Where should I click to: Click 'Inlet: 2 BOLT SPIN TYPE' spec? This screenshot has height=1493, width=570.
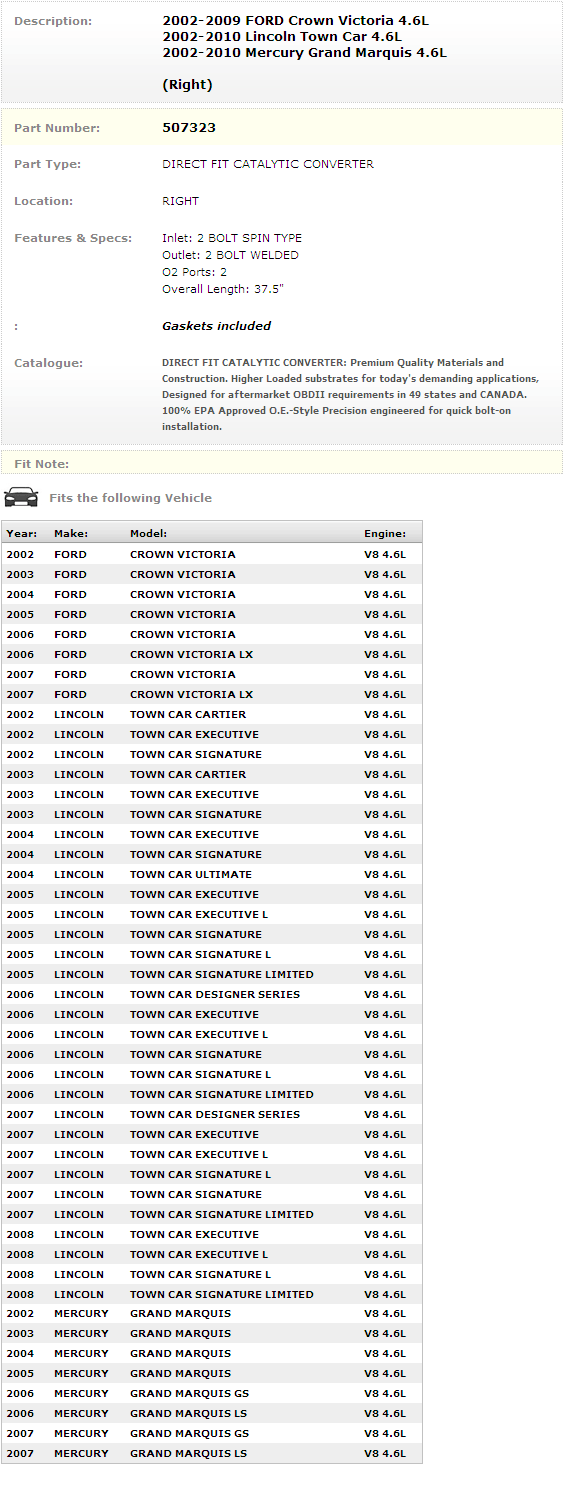(232, 238)
